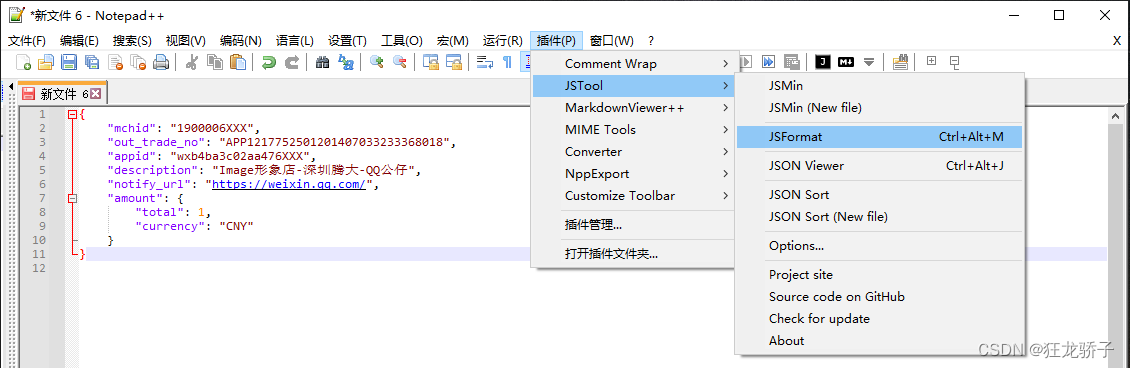Open Markdown viewer M↓ toolbar icon

point(845,62)
